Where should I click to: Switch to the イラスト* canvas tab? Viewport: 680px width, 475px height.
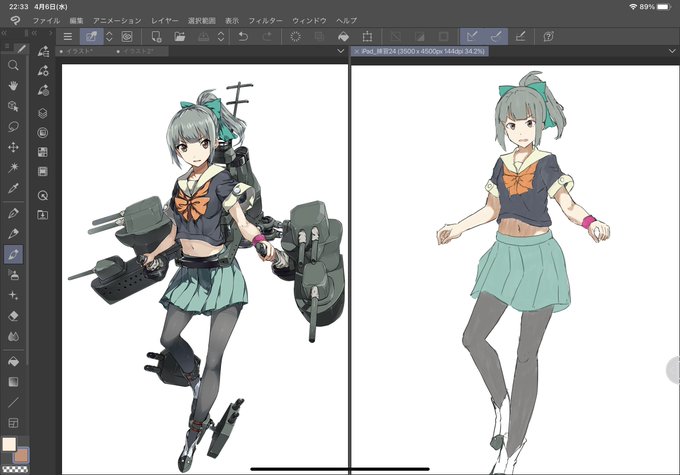[x=77, y=51]
